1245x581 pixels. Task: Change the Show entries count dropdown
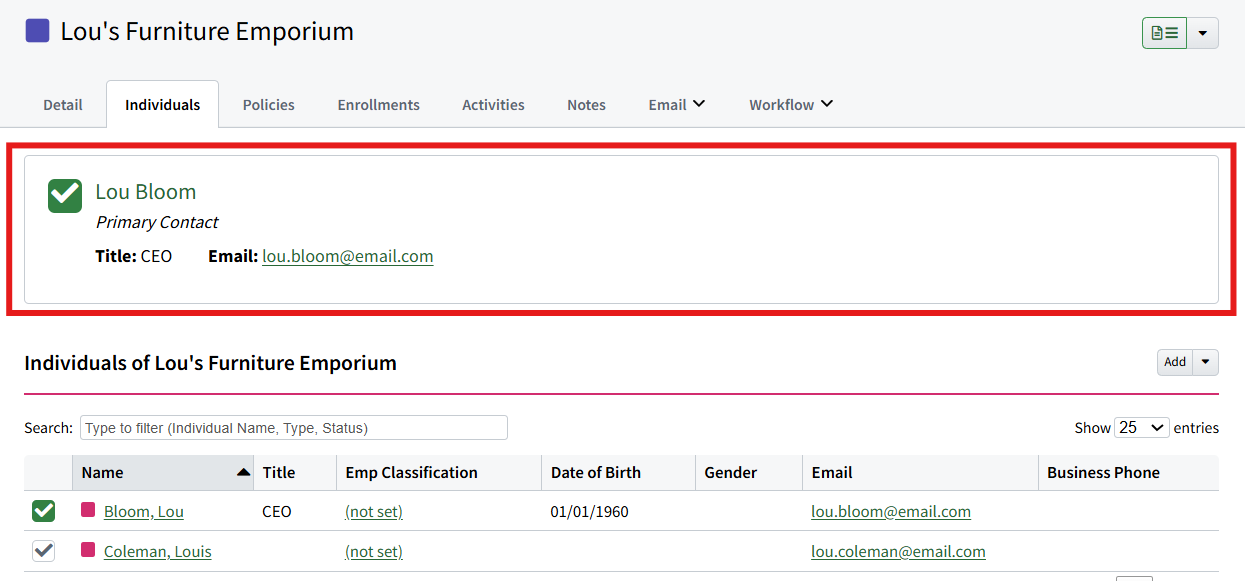[1142, 427]
